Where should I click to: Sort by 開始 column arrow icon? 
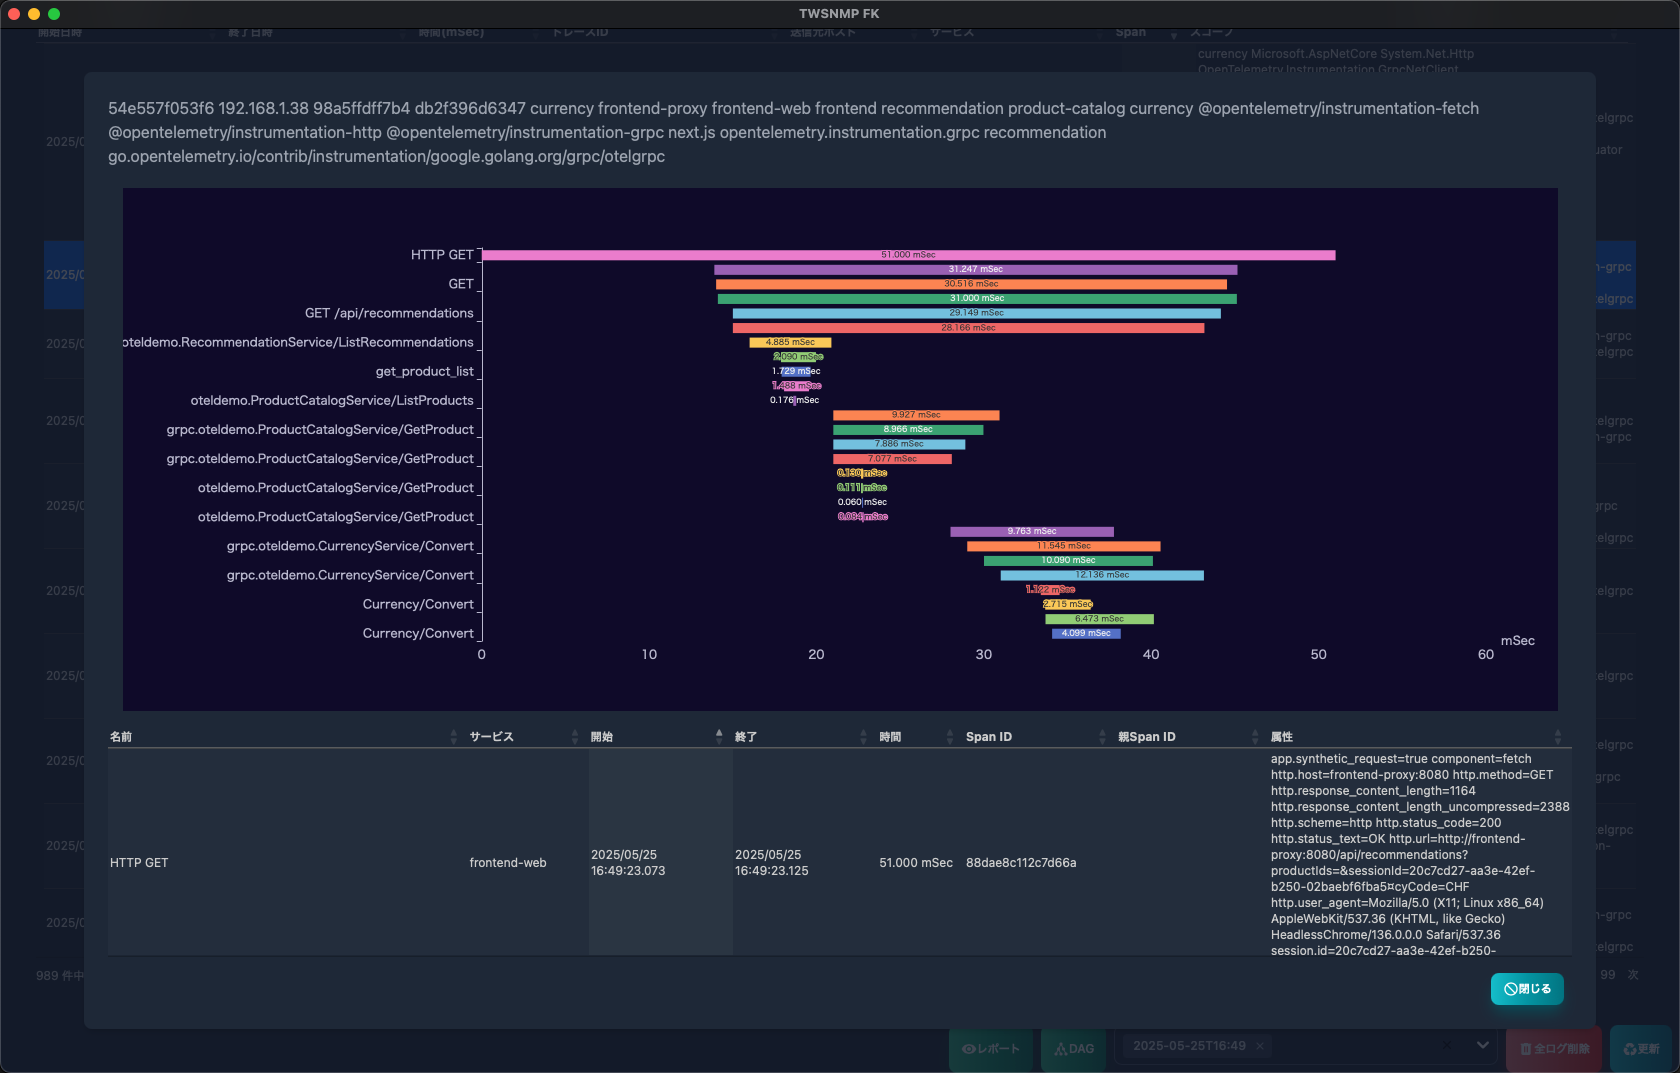(x=719, y=736)
